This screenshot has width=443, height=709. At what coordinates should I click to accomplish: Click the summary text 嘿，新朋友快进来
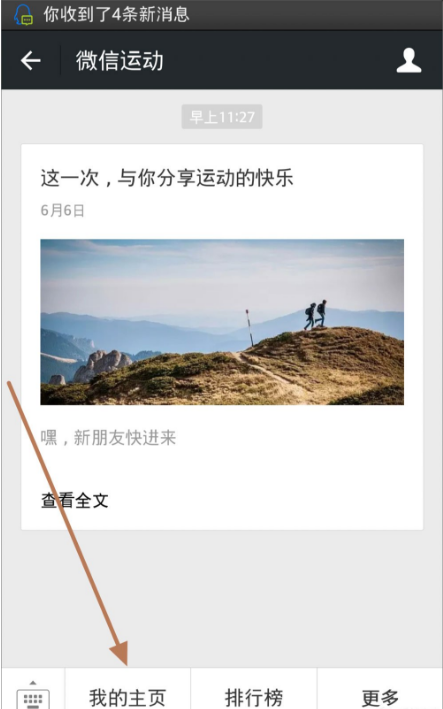[108, 438]
